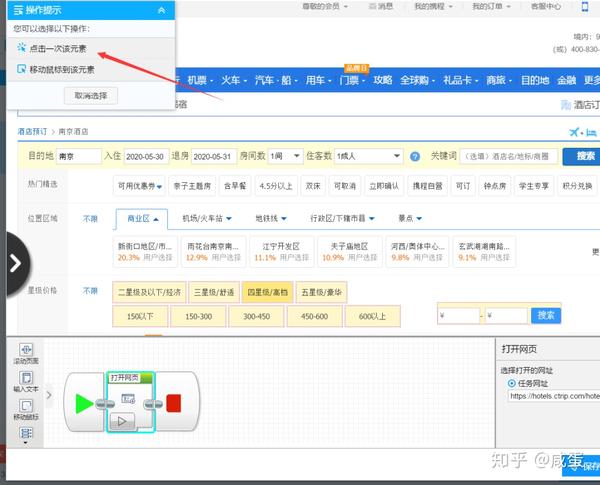Open the 礼品卡 navigation menu
600x485 pixels.
point(460,80)
